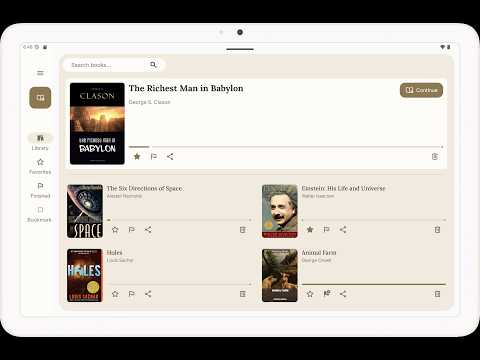This screenshot has height=360, width=480.
Task: Open The Six Directions of Space cover
Action: (x=85, y=211)
